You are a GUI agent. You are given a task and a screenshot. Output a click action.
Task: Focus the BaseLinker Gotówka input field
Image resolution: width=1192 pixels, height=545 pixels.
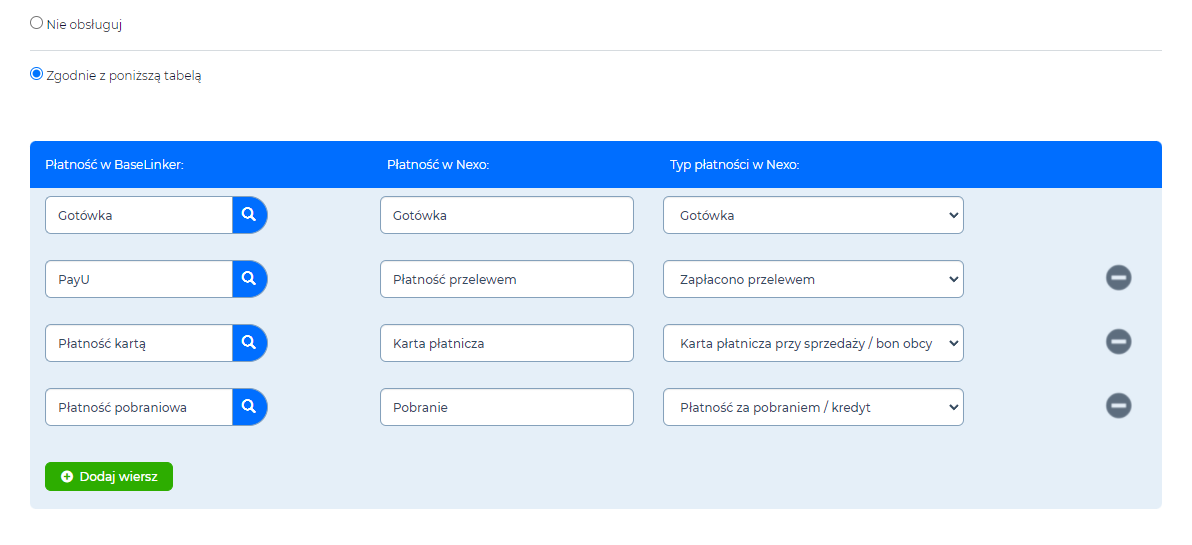[x=138, y=215]
